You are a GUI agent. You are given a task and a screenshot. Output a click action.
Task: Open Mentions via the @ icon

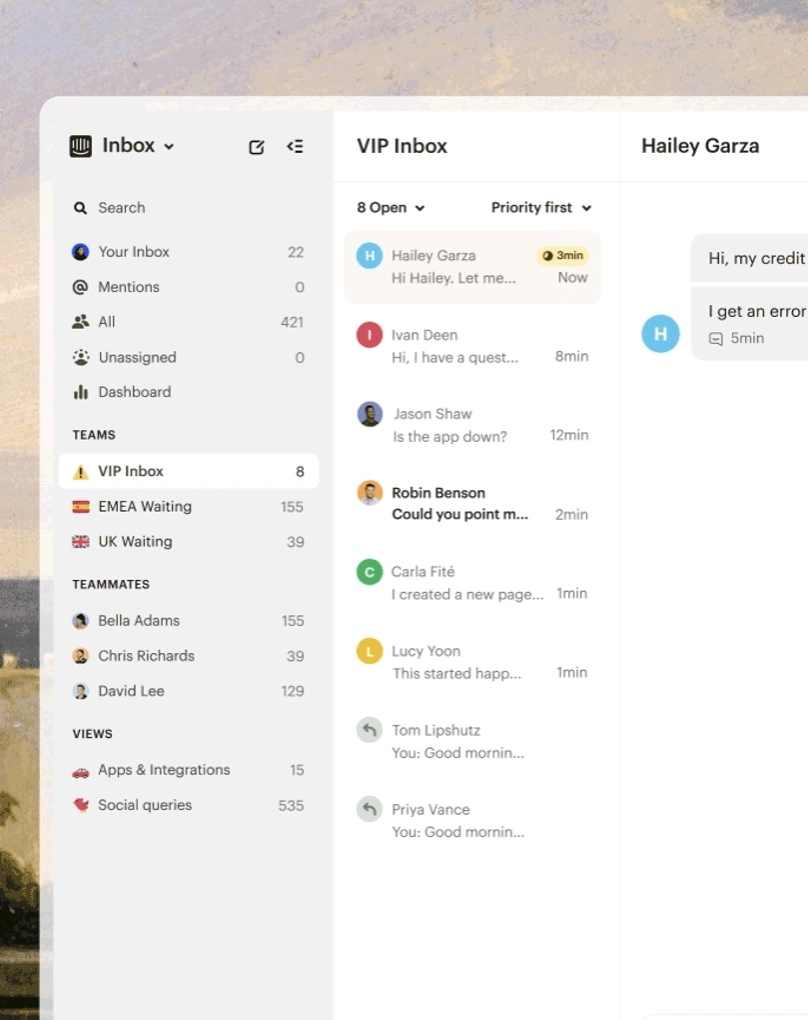pyautogui.click(x=80, y=287)
